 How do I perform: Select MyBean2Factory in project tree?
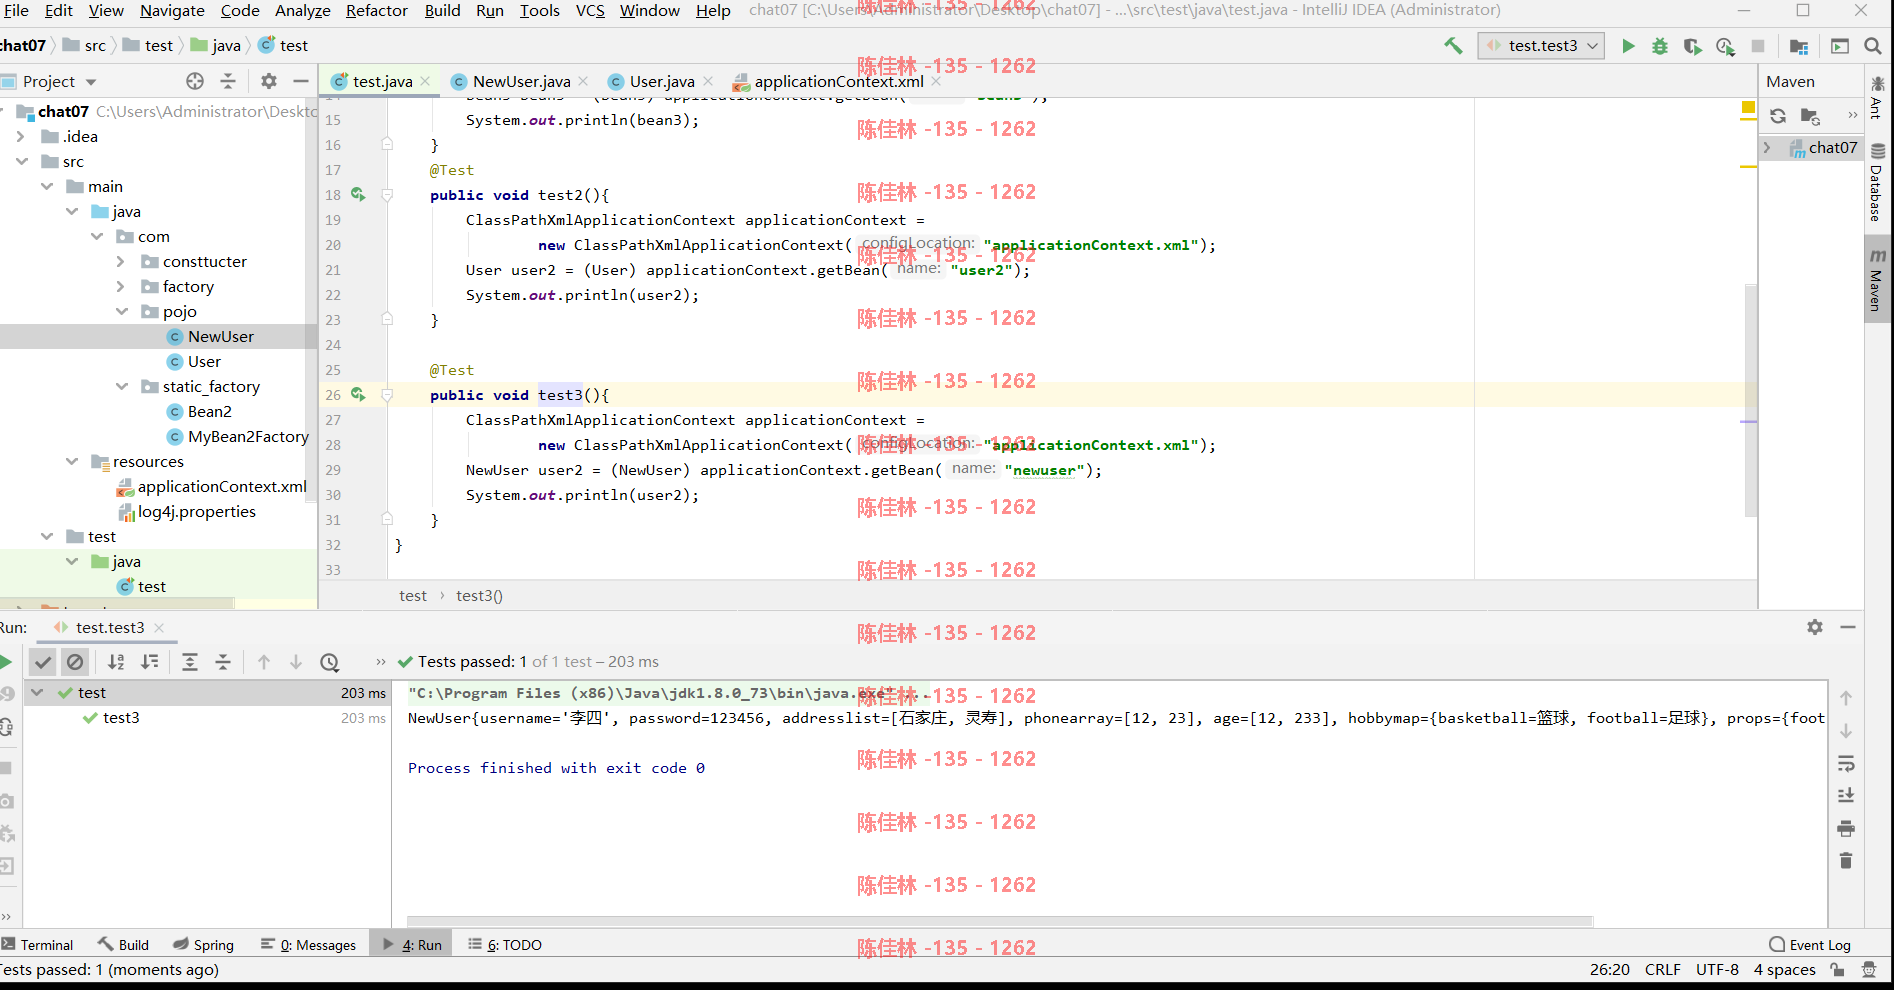click(248, 437)
